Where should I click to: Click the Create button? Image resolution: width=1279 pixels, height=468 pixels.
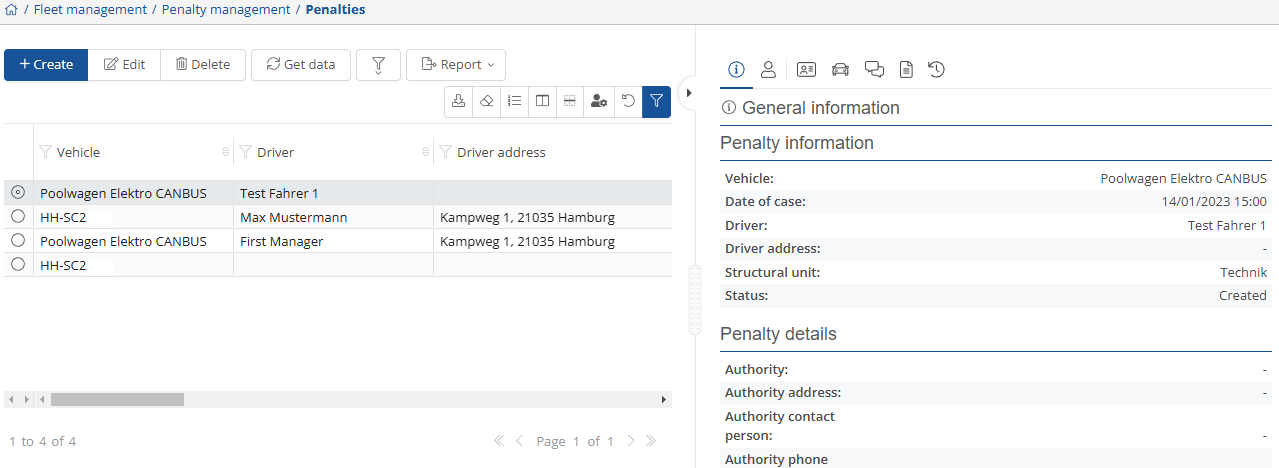pyautogui.click(x=46, y=65)
